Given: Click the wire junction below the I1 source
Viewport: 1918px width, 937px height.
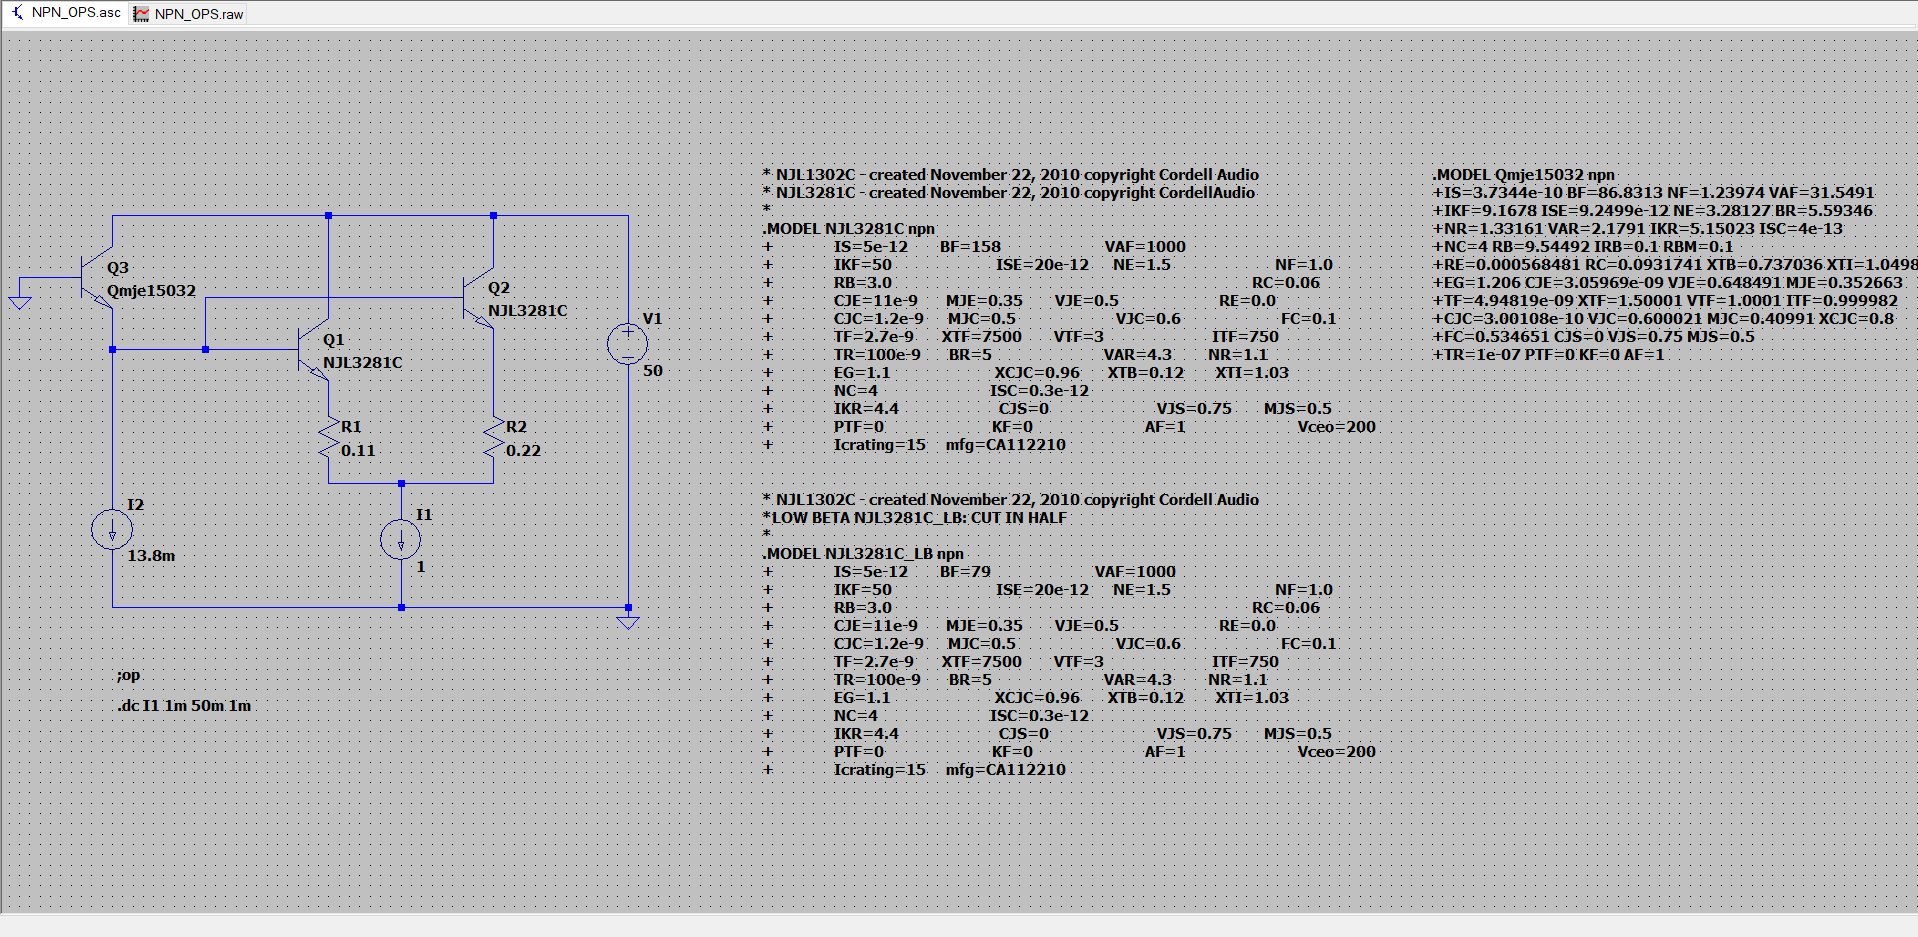Looking at the screenshot, I should click(401, 607).
